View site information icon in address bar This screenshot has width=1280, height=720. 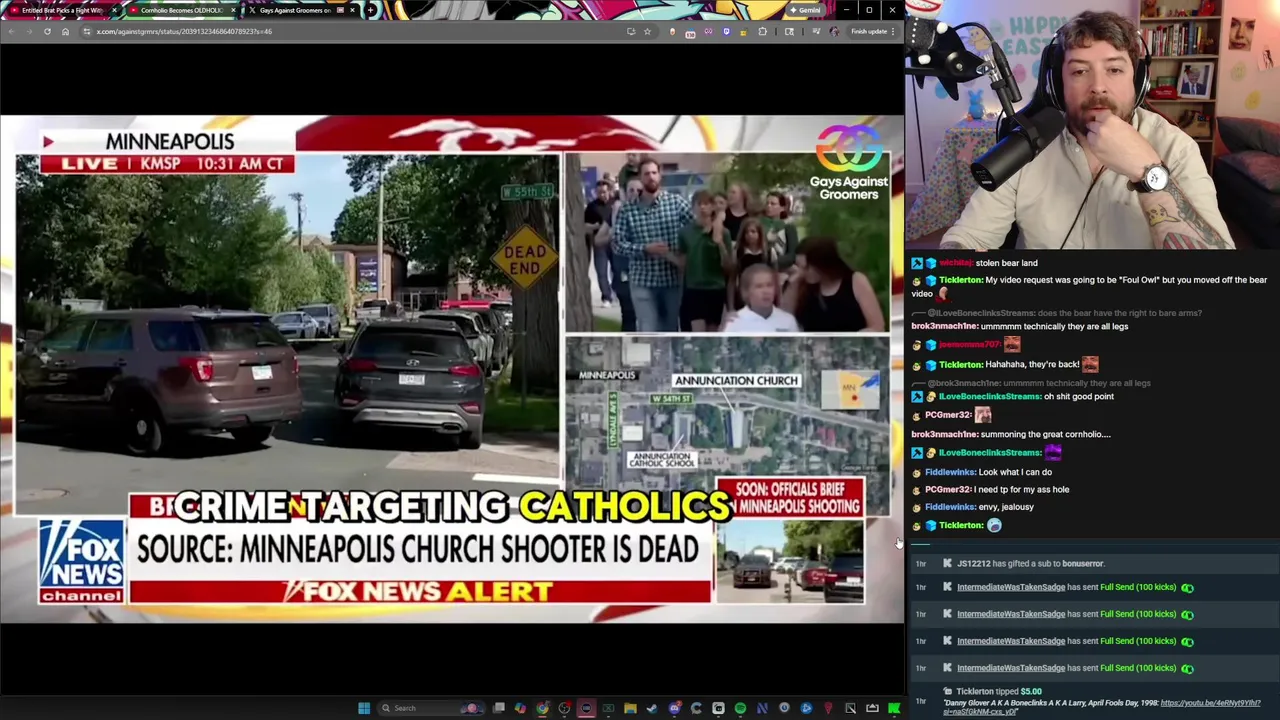(86, 31)
